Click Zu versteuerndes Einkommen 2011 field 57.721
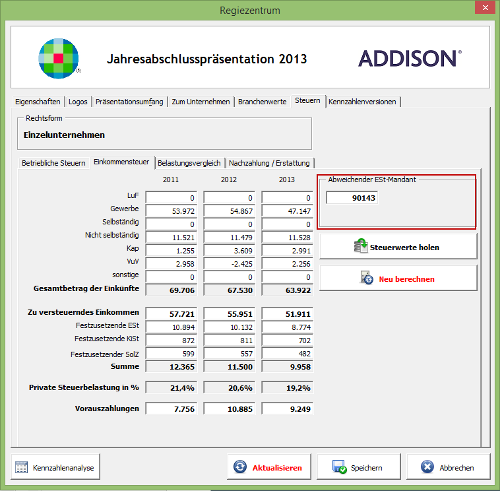The image size is (500, 491). [x=171, y=314]
